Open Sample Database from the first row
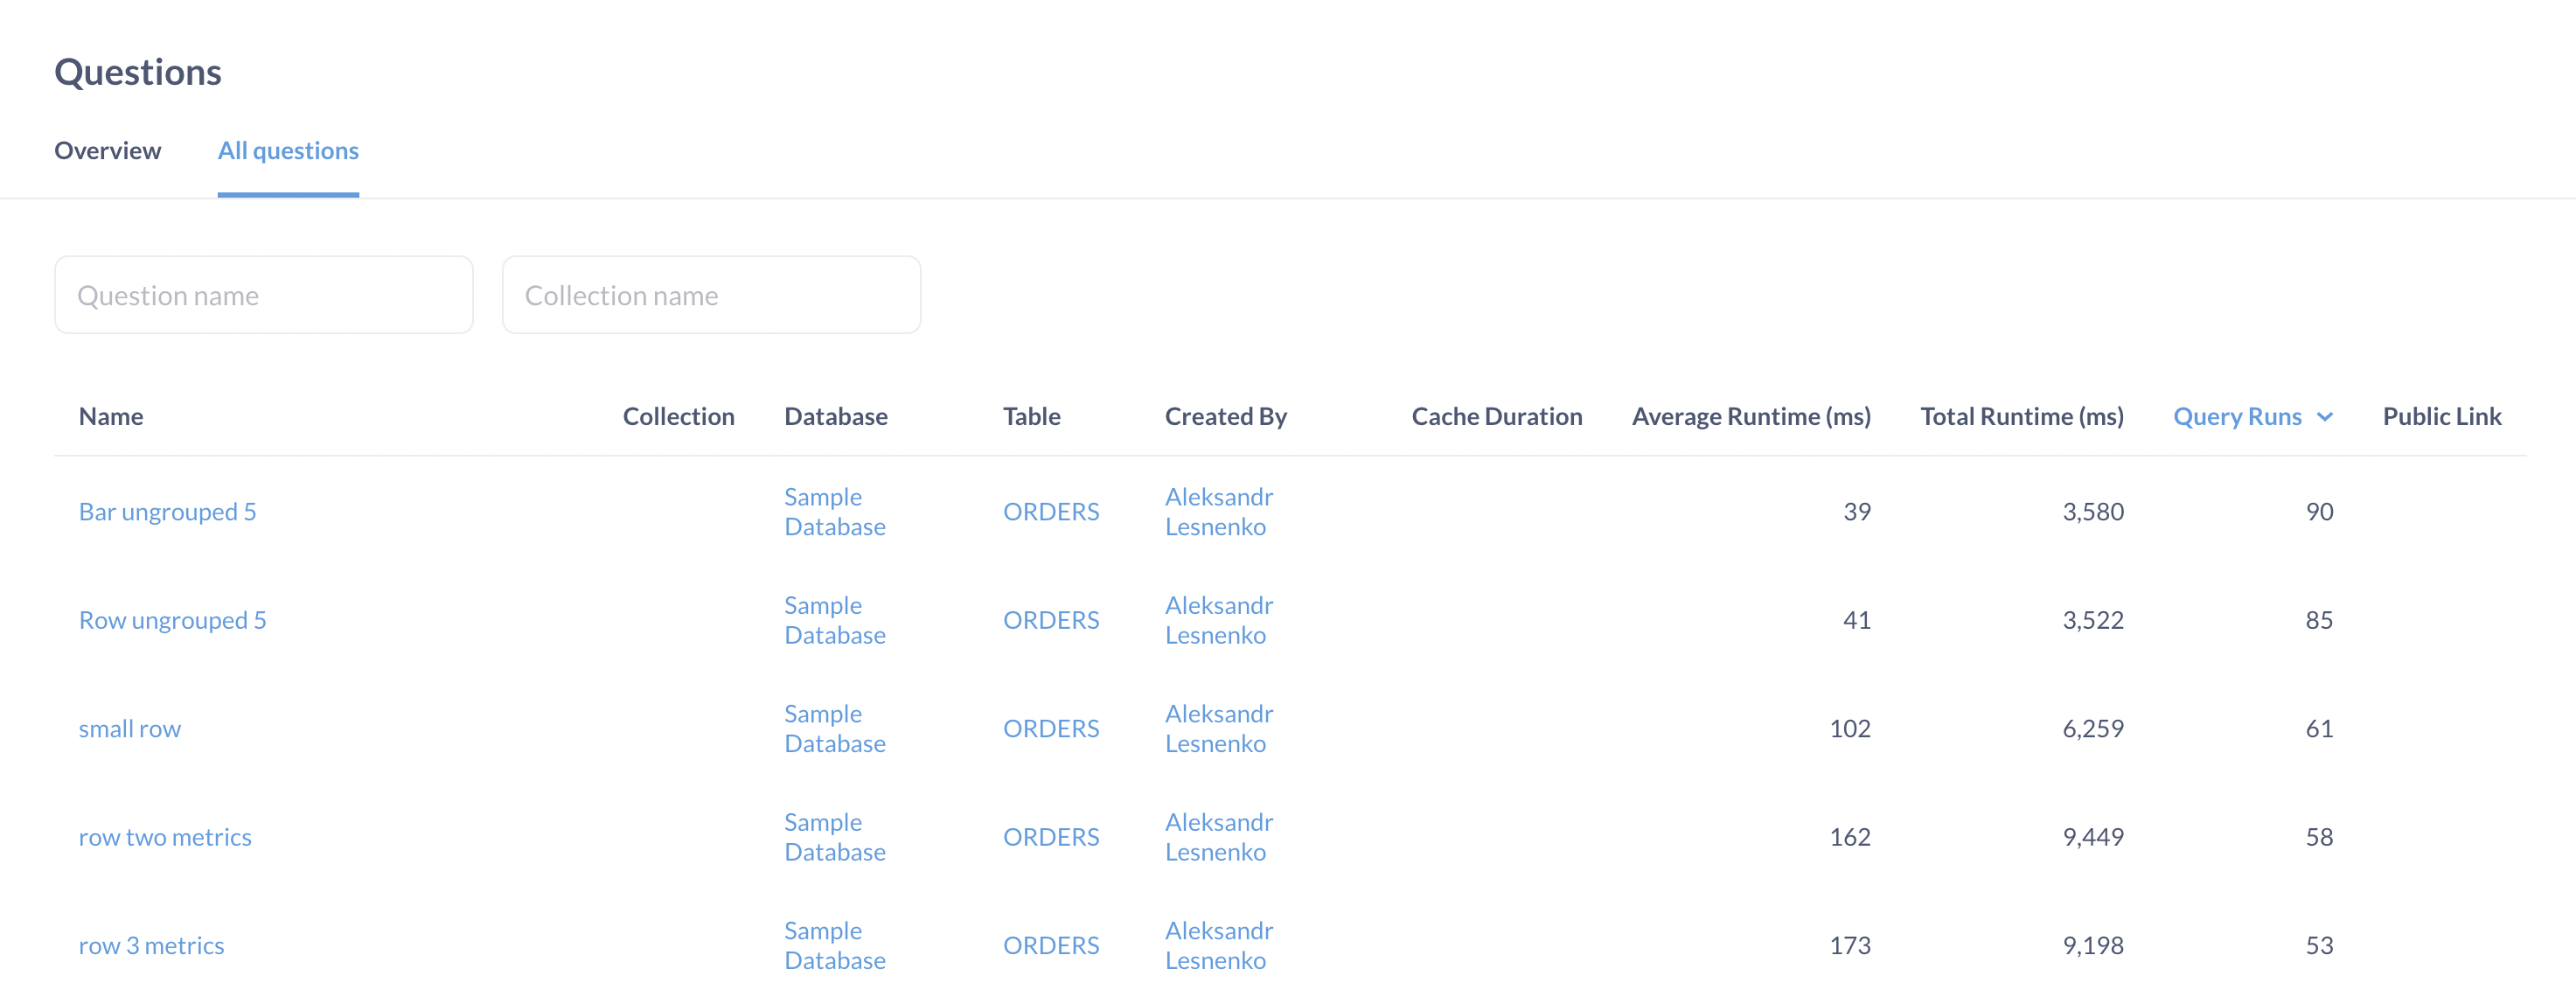Image resolution: width=2576 pixels, height=997 pixels. click(834, 511)
